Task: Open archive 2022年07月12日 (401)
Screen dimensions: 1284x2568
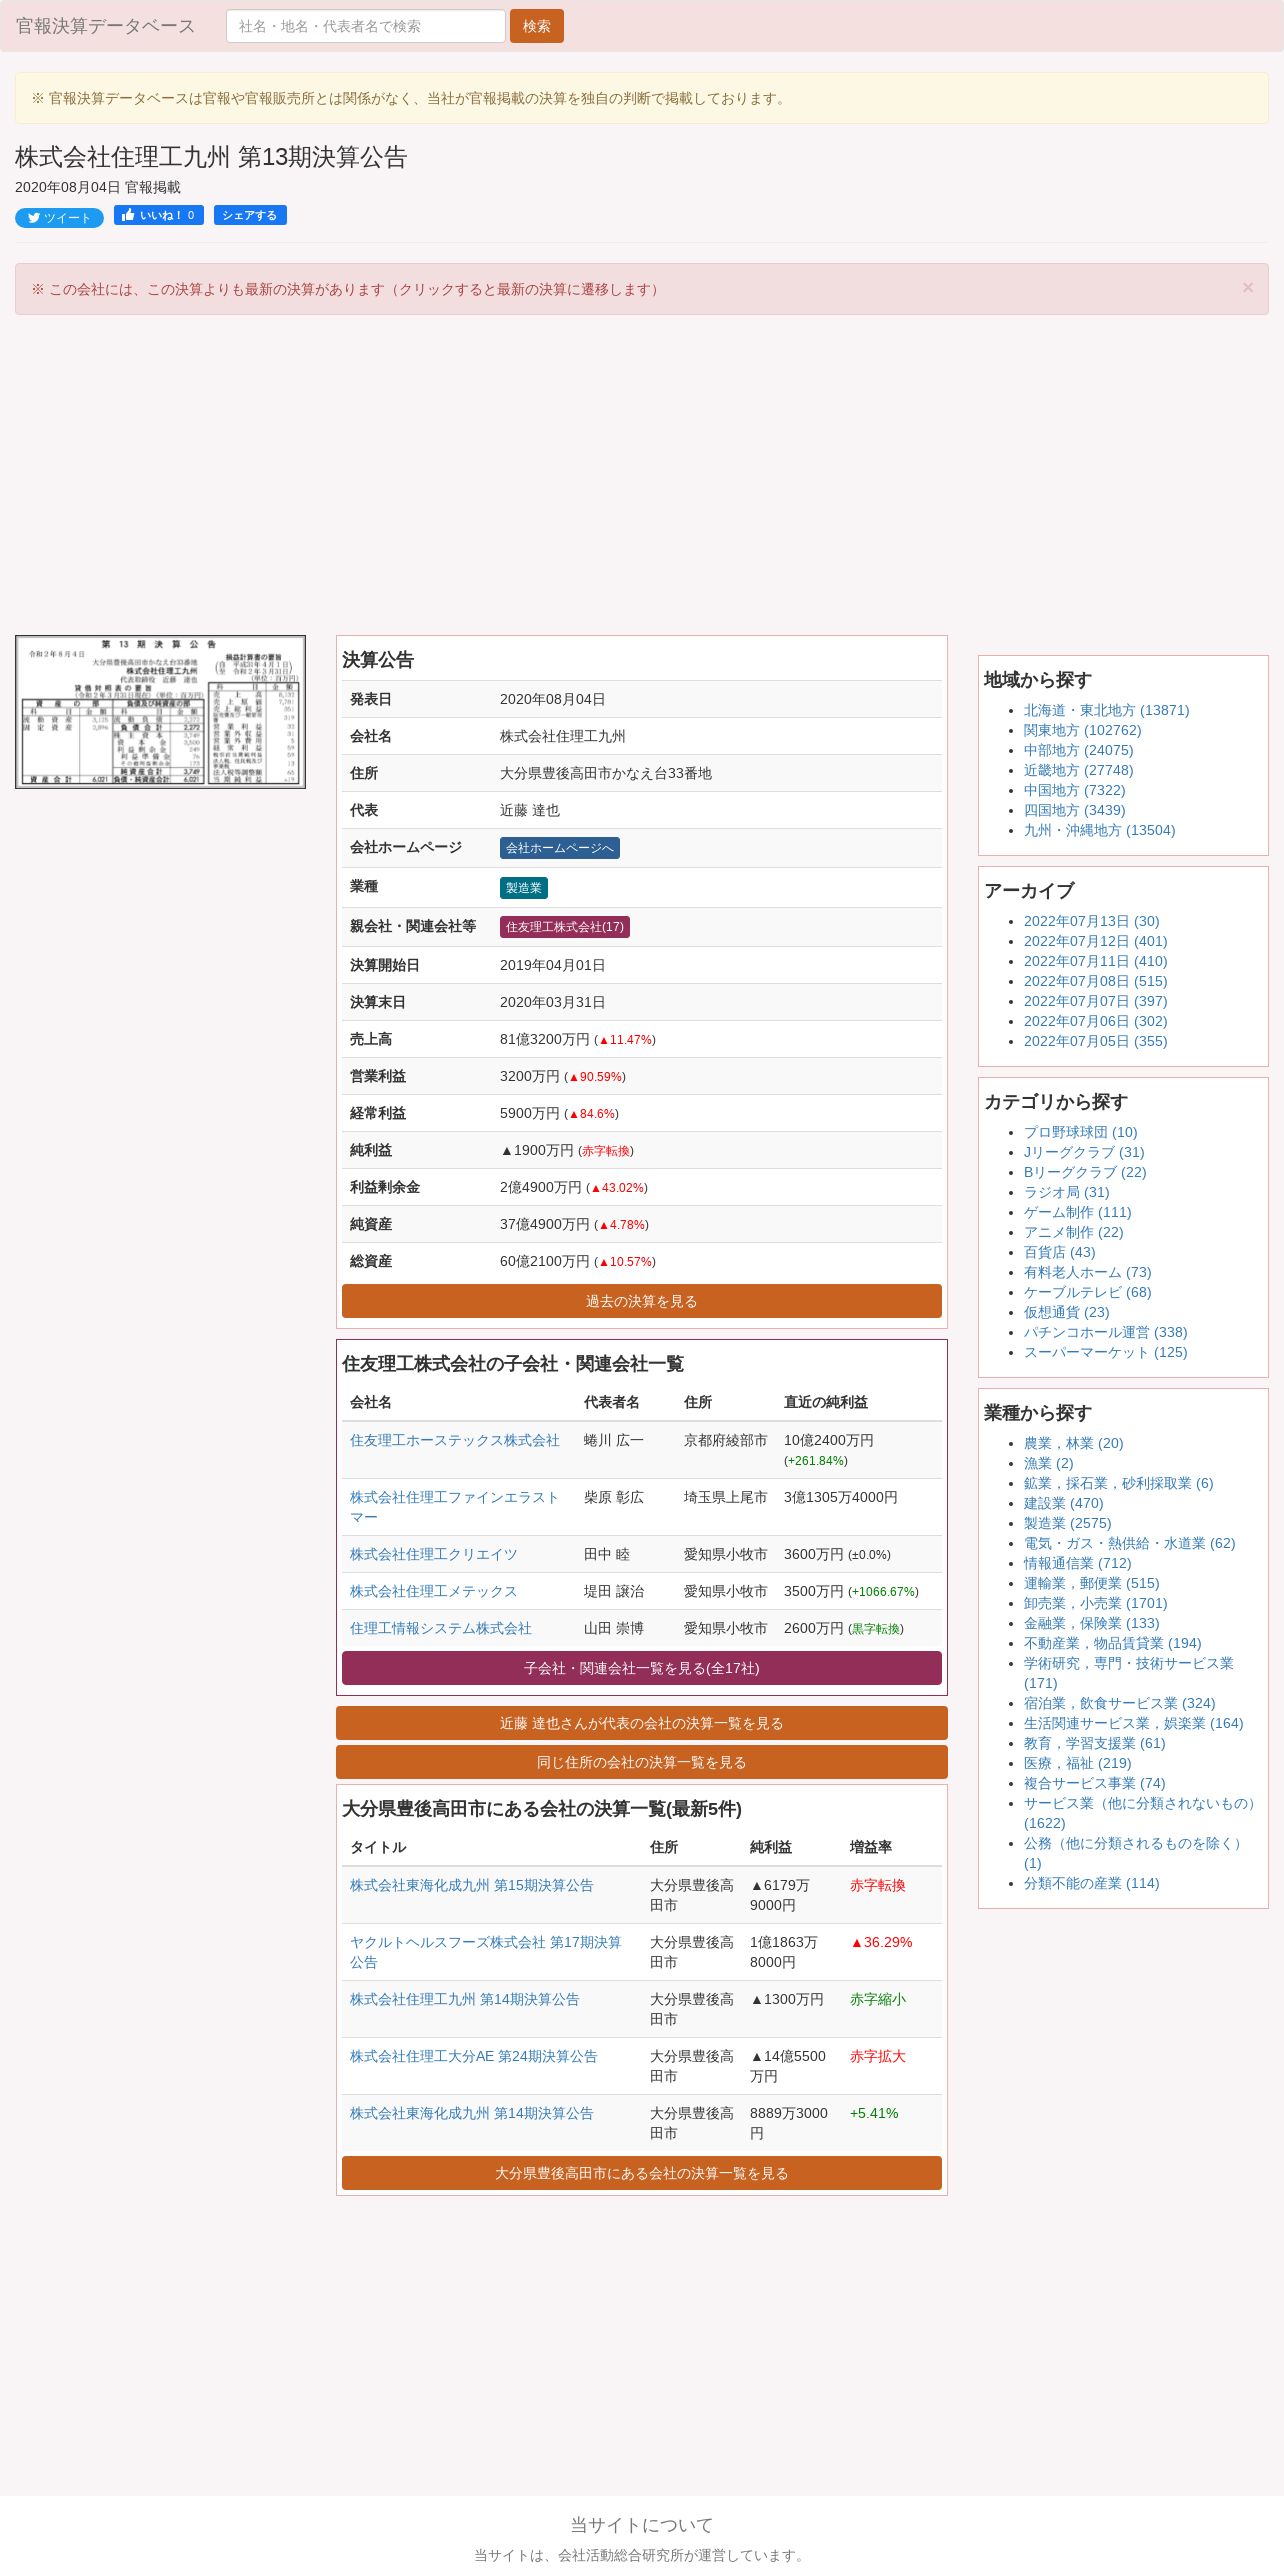Action: click(1095, 941)
